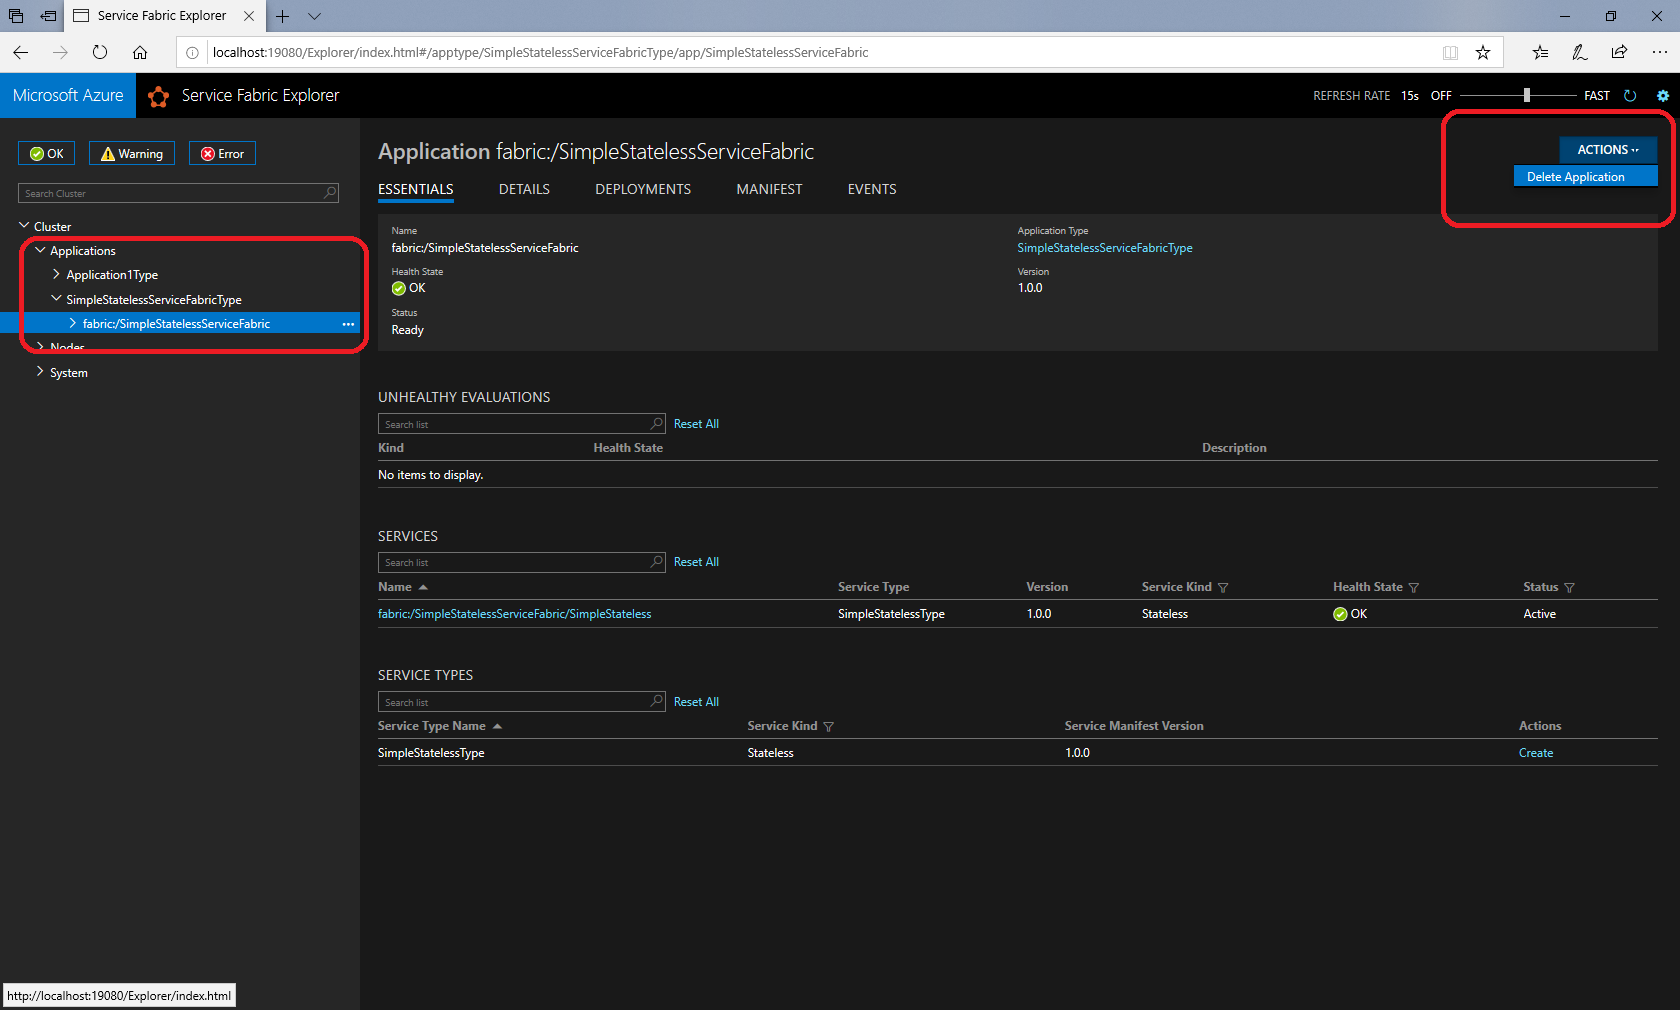Viewport: 1680px width, 1012px height.
Task: Open fabric:/SimpleStatelessServiceFabric/SimpleStateless service link
Action: 514,614
